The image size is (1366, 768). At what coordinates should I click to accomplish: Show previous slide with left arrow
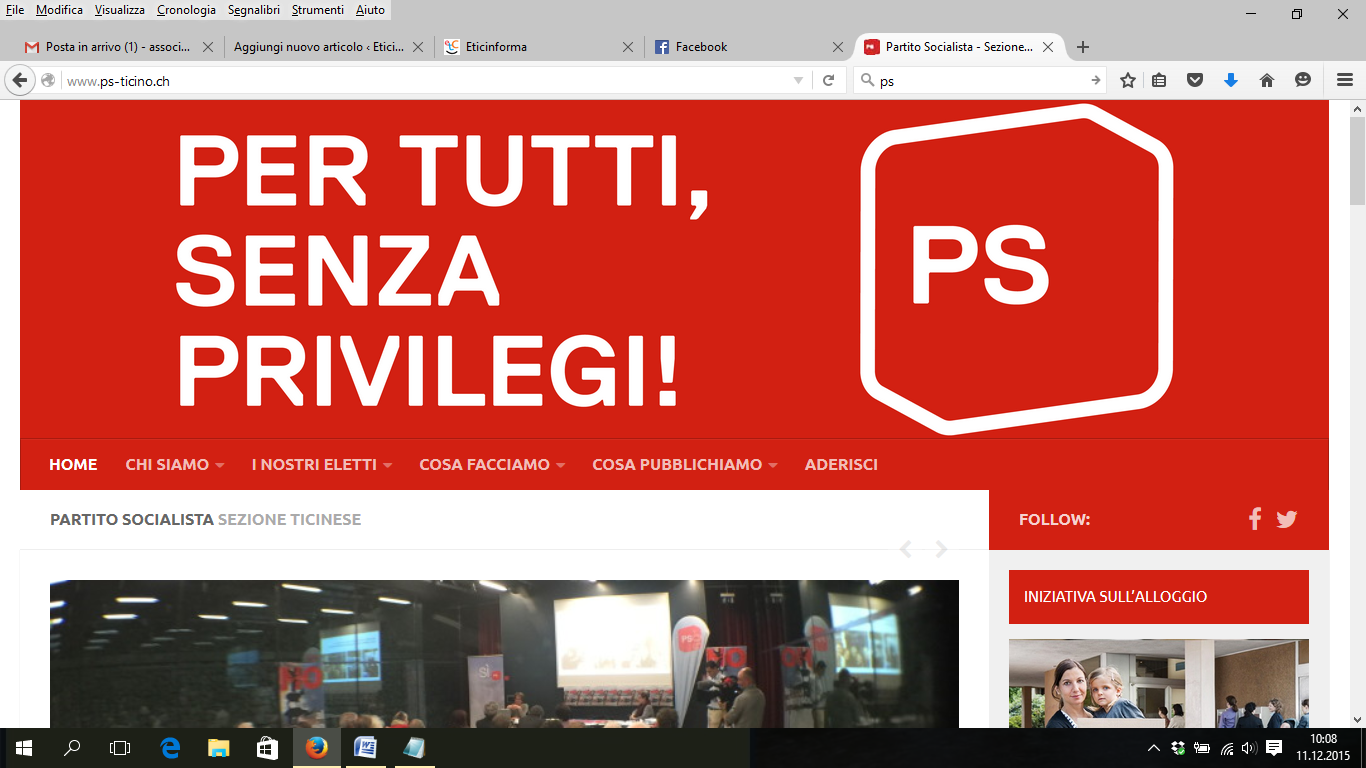pyautogui.click(x=906, y=549)
